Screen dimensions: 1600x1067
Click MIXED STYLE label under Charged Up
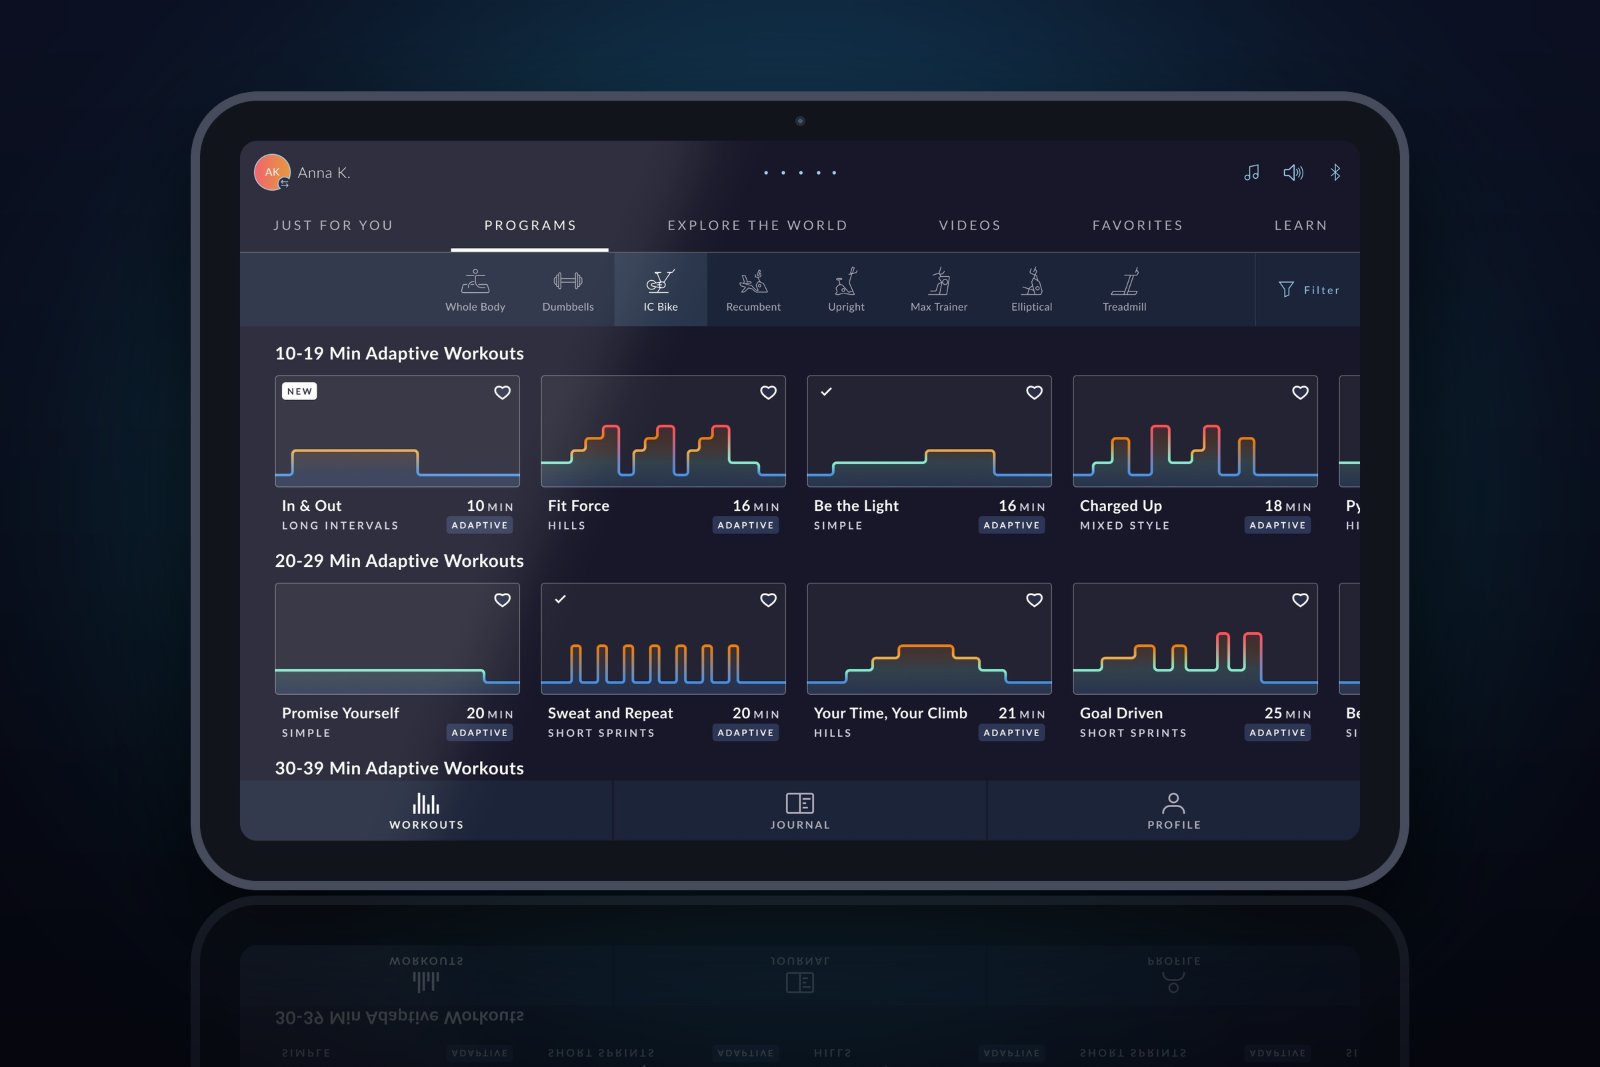tap(1125, 526)
